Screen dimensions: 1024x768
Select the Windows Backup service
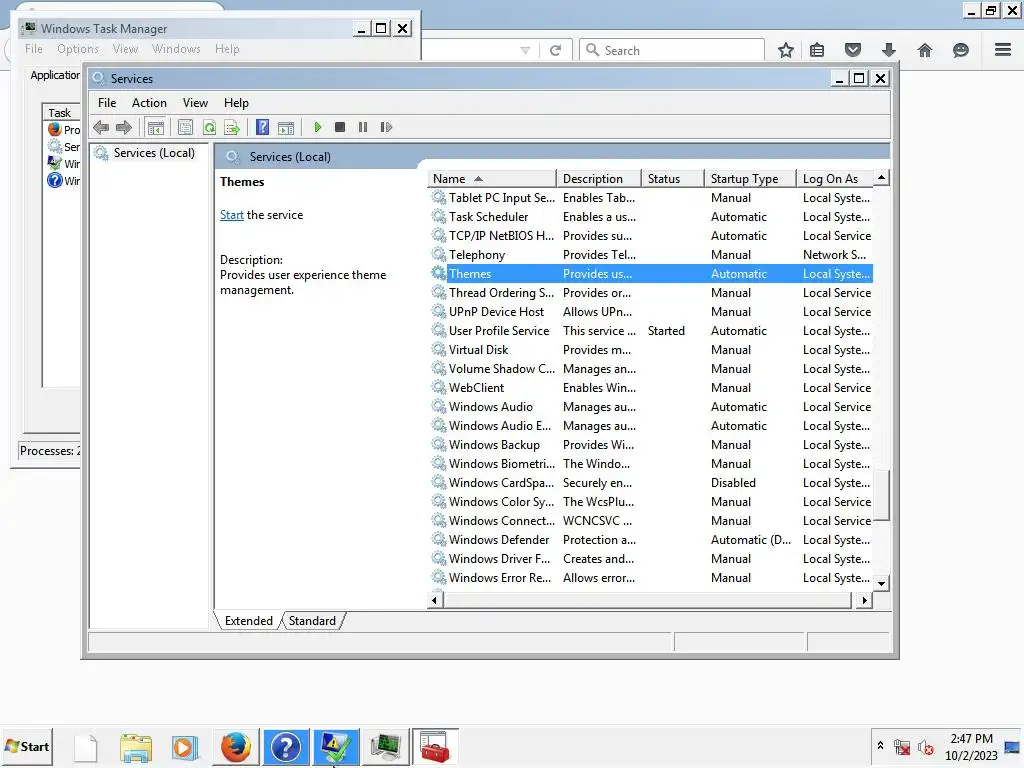[651, 444]
